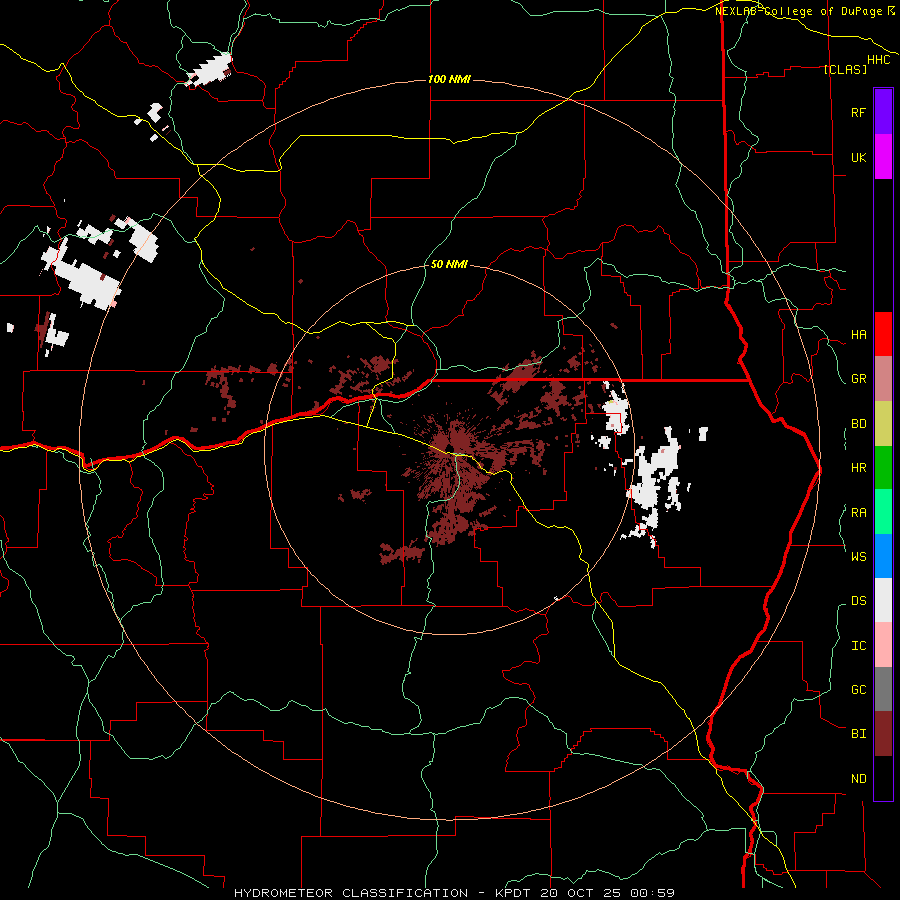Click the WS legend label
900x900 pixels.
click(858, 557)
